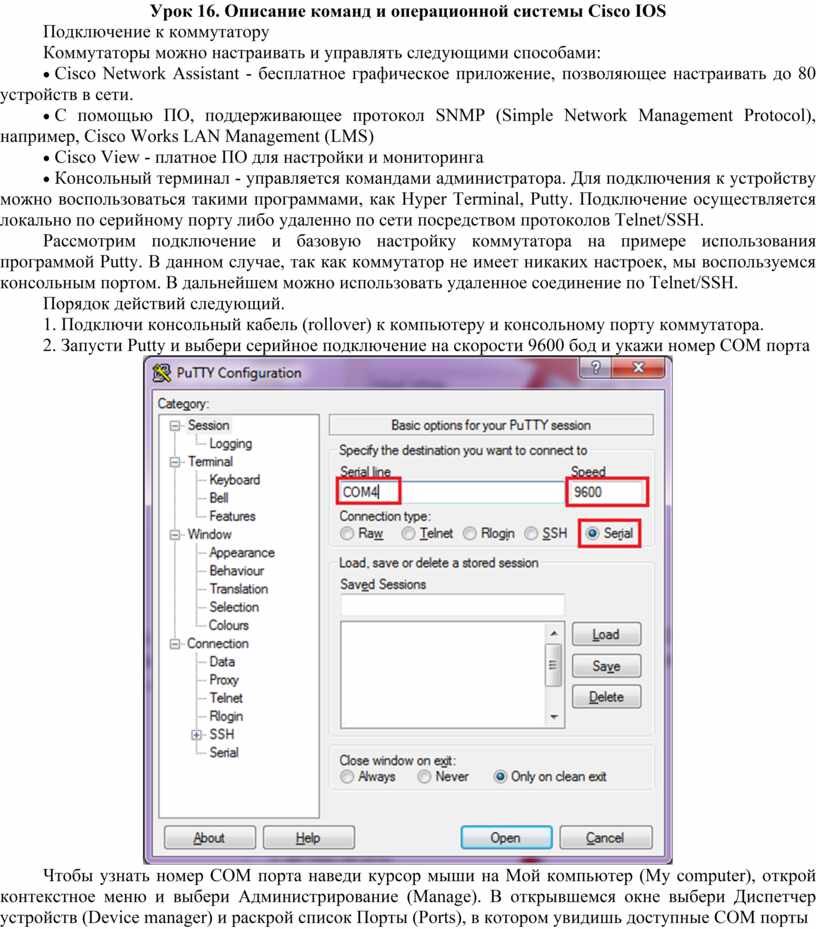Click the Speed input field
Screen dimensions: 816x929
pyautogui.click(x=607, y=492)
